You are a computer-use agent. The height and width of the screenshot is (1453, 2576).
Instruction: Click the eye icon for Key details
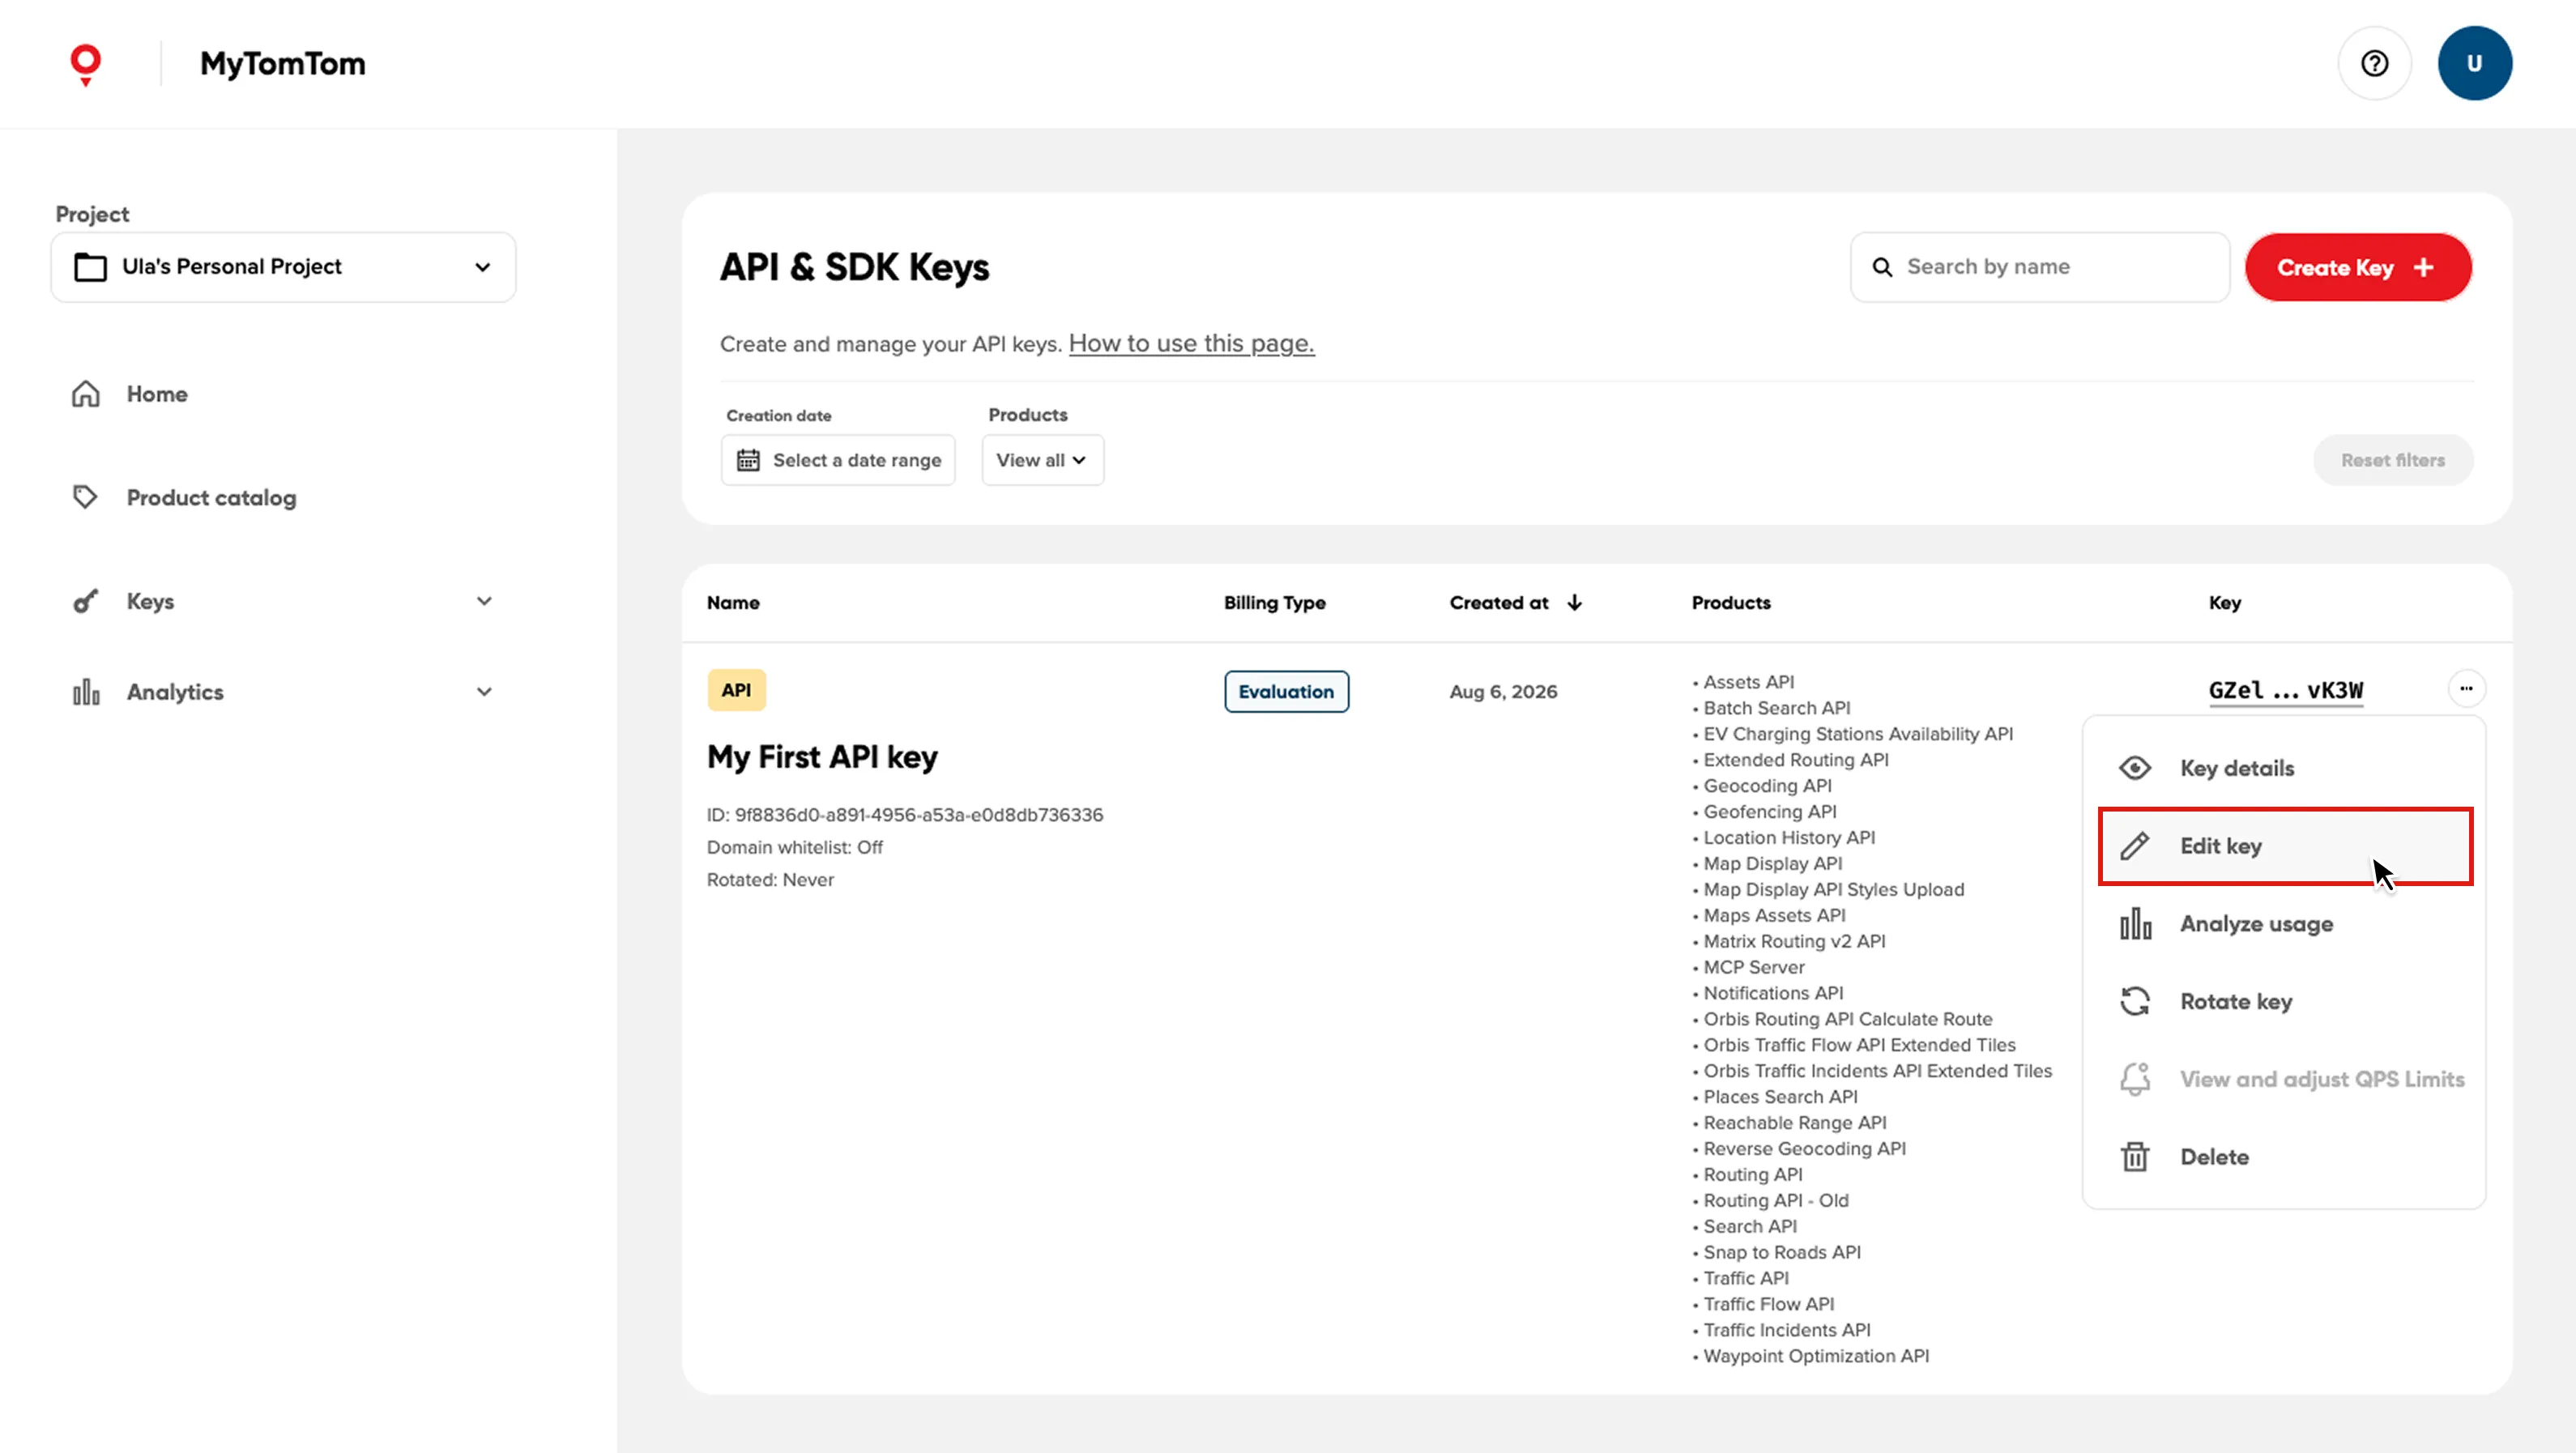click(2135, 768)
